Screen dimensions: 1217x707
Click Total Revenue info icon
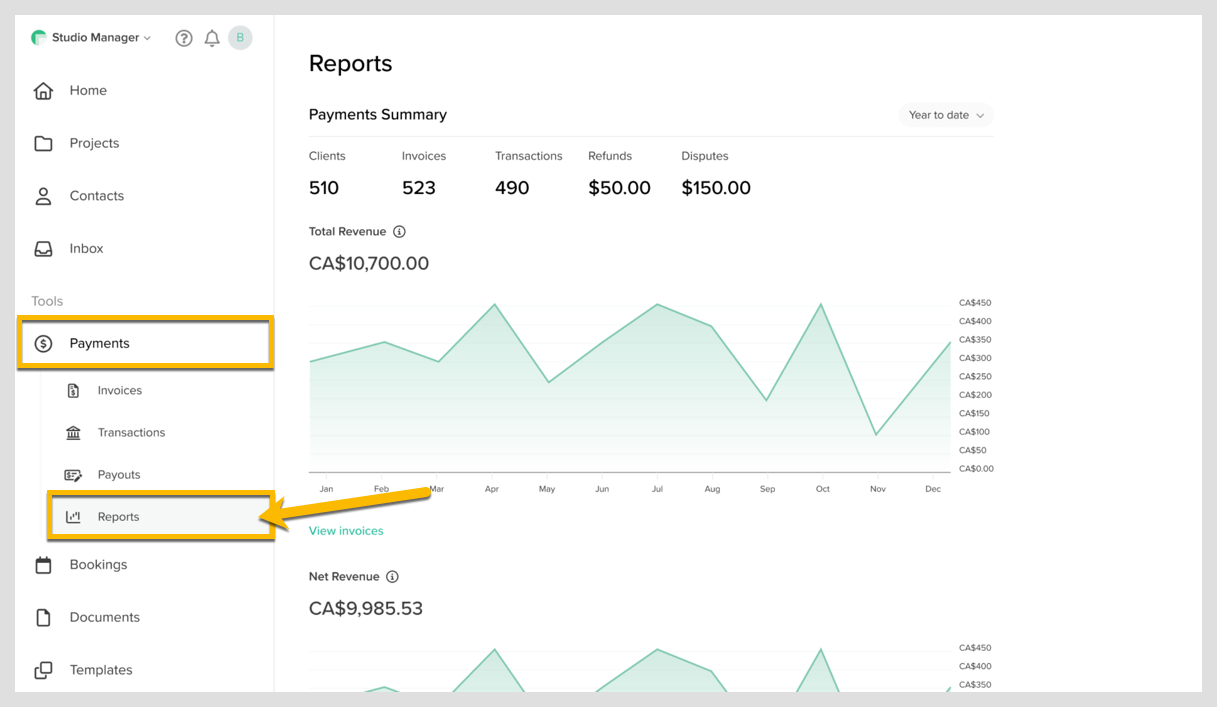[x=399, y=232]
